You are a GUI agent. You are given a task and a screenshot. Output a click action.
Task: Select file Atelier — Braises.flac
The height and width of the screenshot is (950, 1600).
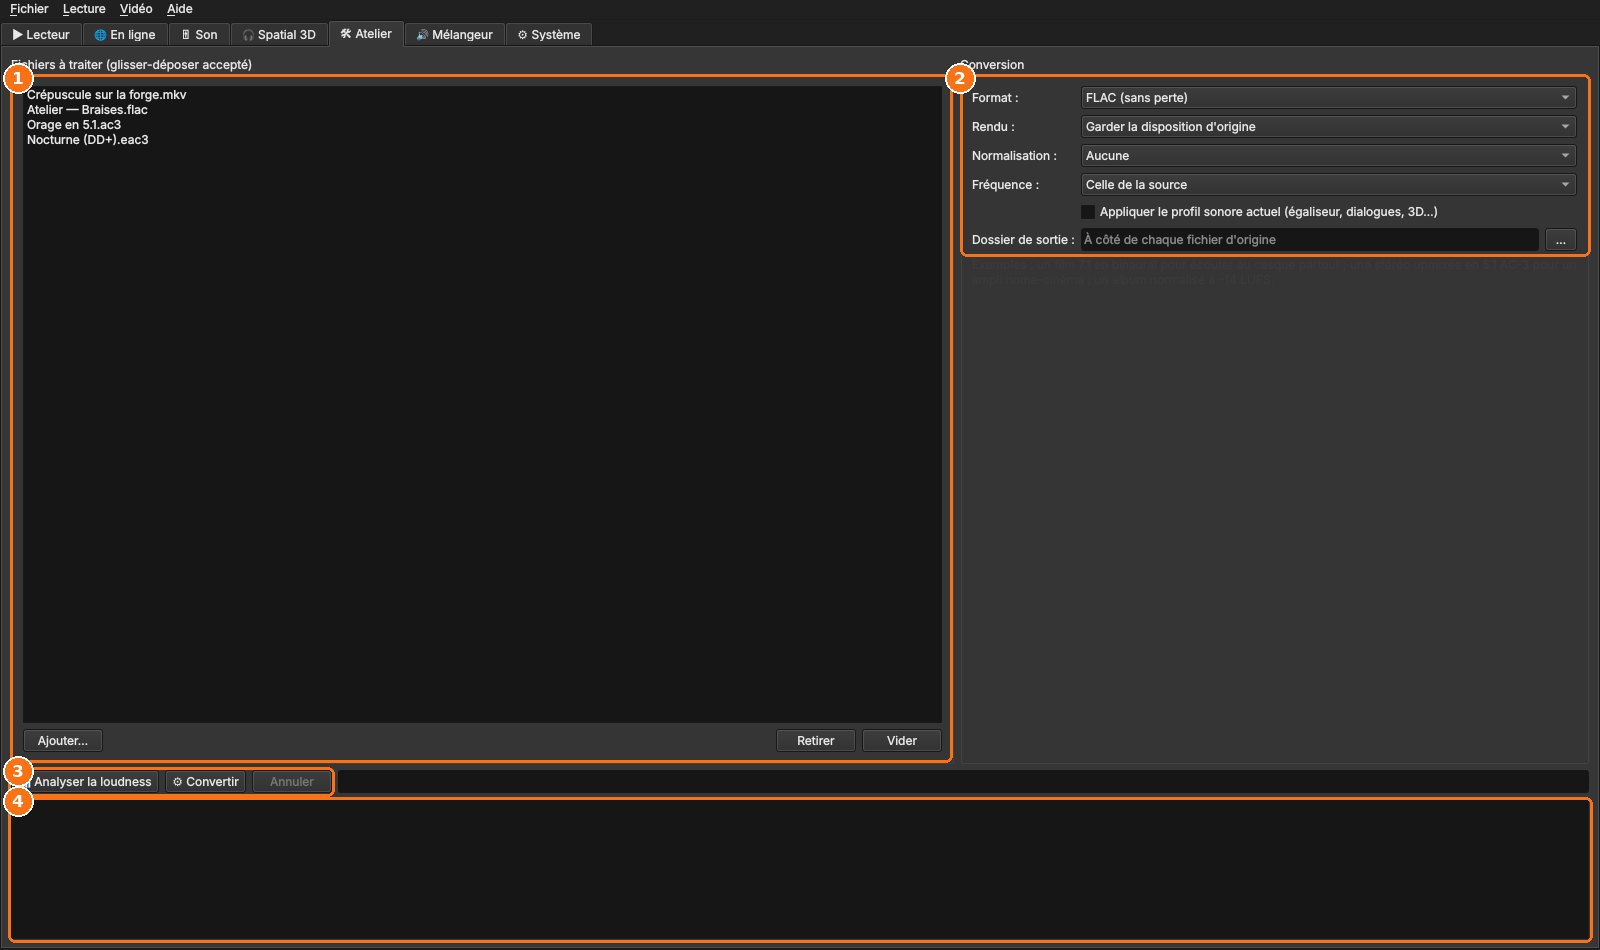[x=482, y=110]
